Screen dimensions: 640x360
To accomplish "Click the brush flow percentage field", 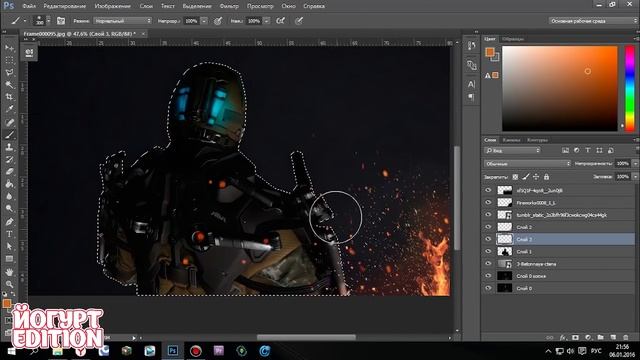I will tap(253, 21).
